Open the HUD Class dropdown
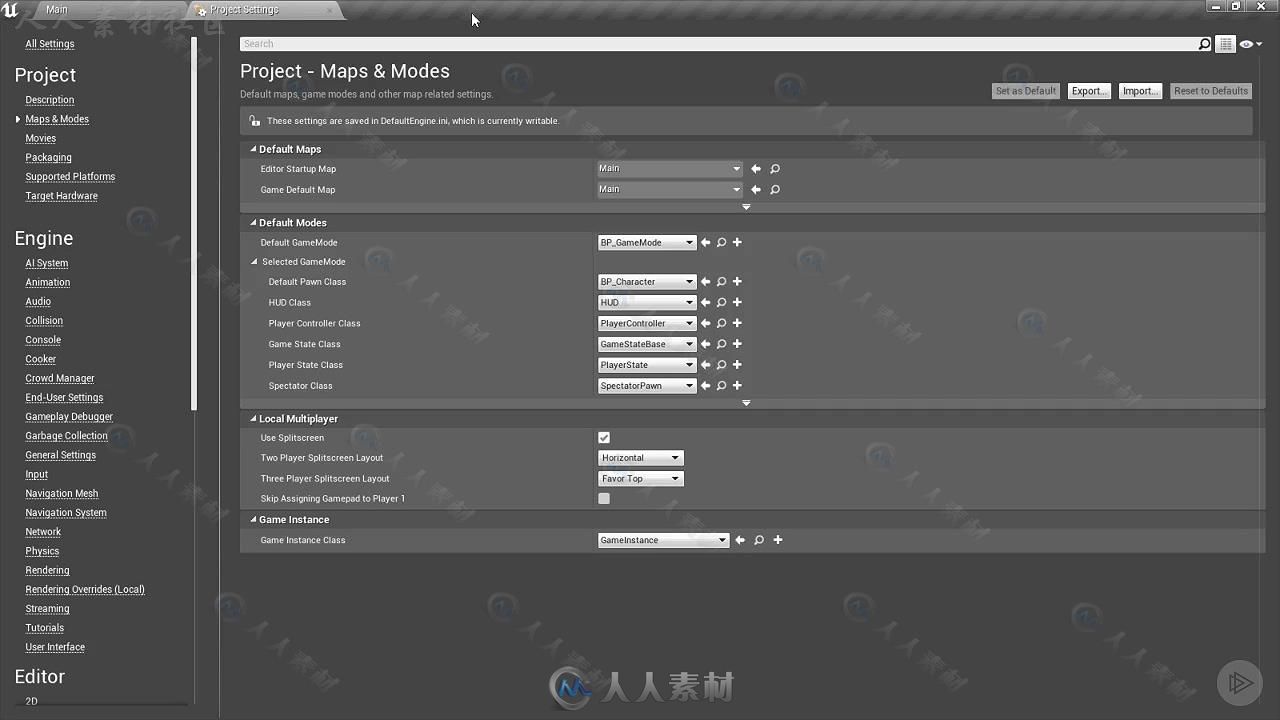Image resolution: width=1280 pixels, height=720 pixels. pos(647,303)
